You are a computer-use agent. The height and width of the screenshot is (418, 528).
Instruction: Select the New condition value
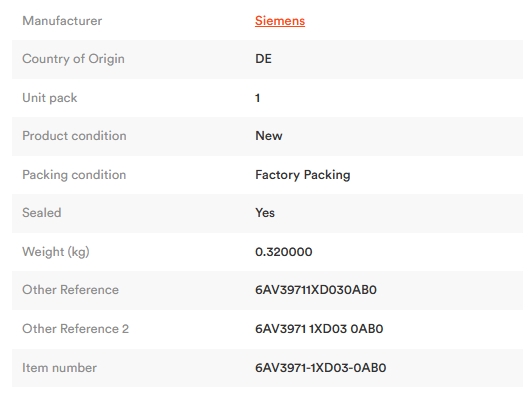[x=269, y=136]
